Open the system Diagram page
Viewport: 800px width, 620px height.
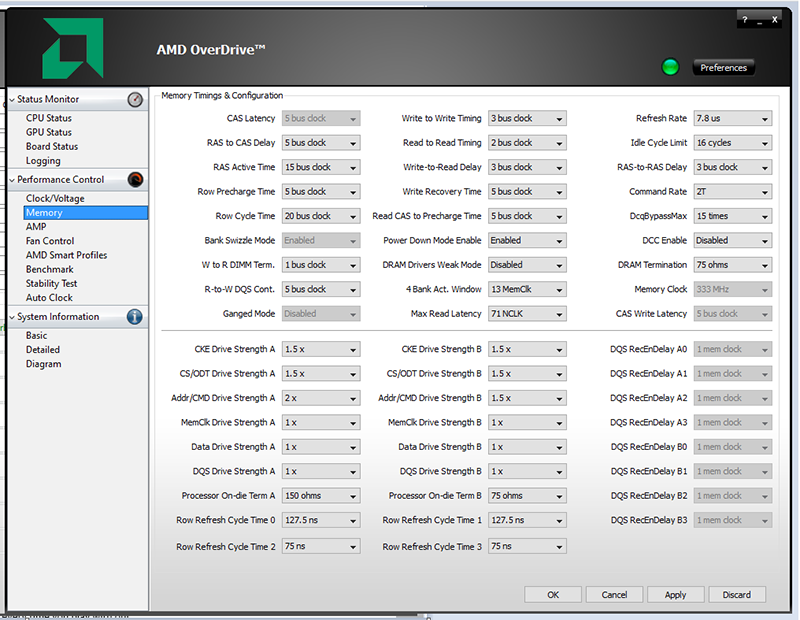pos(44,364)
